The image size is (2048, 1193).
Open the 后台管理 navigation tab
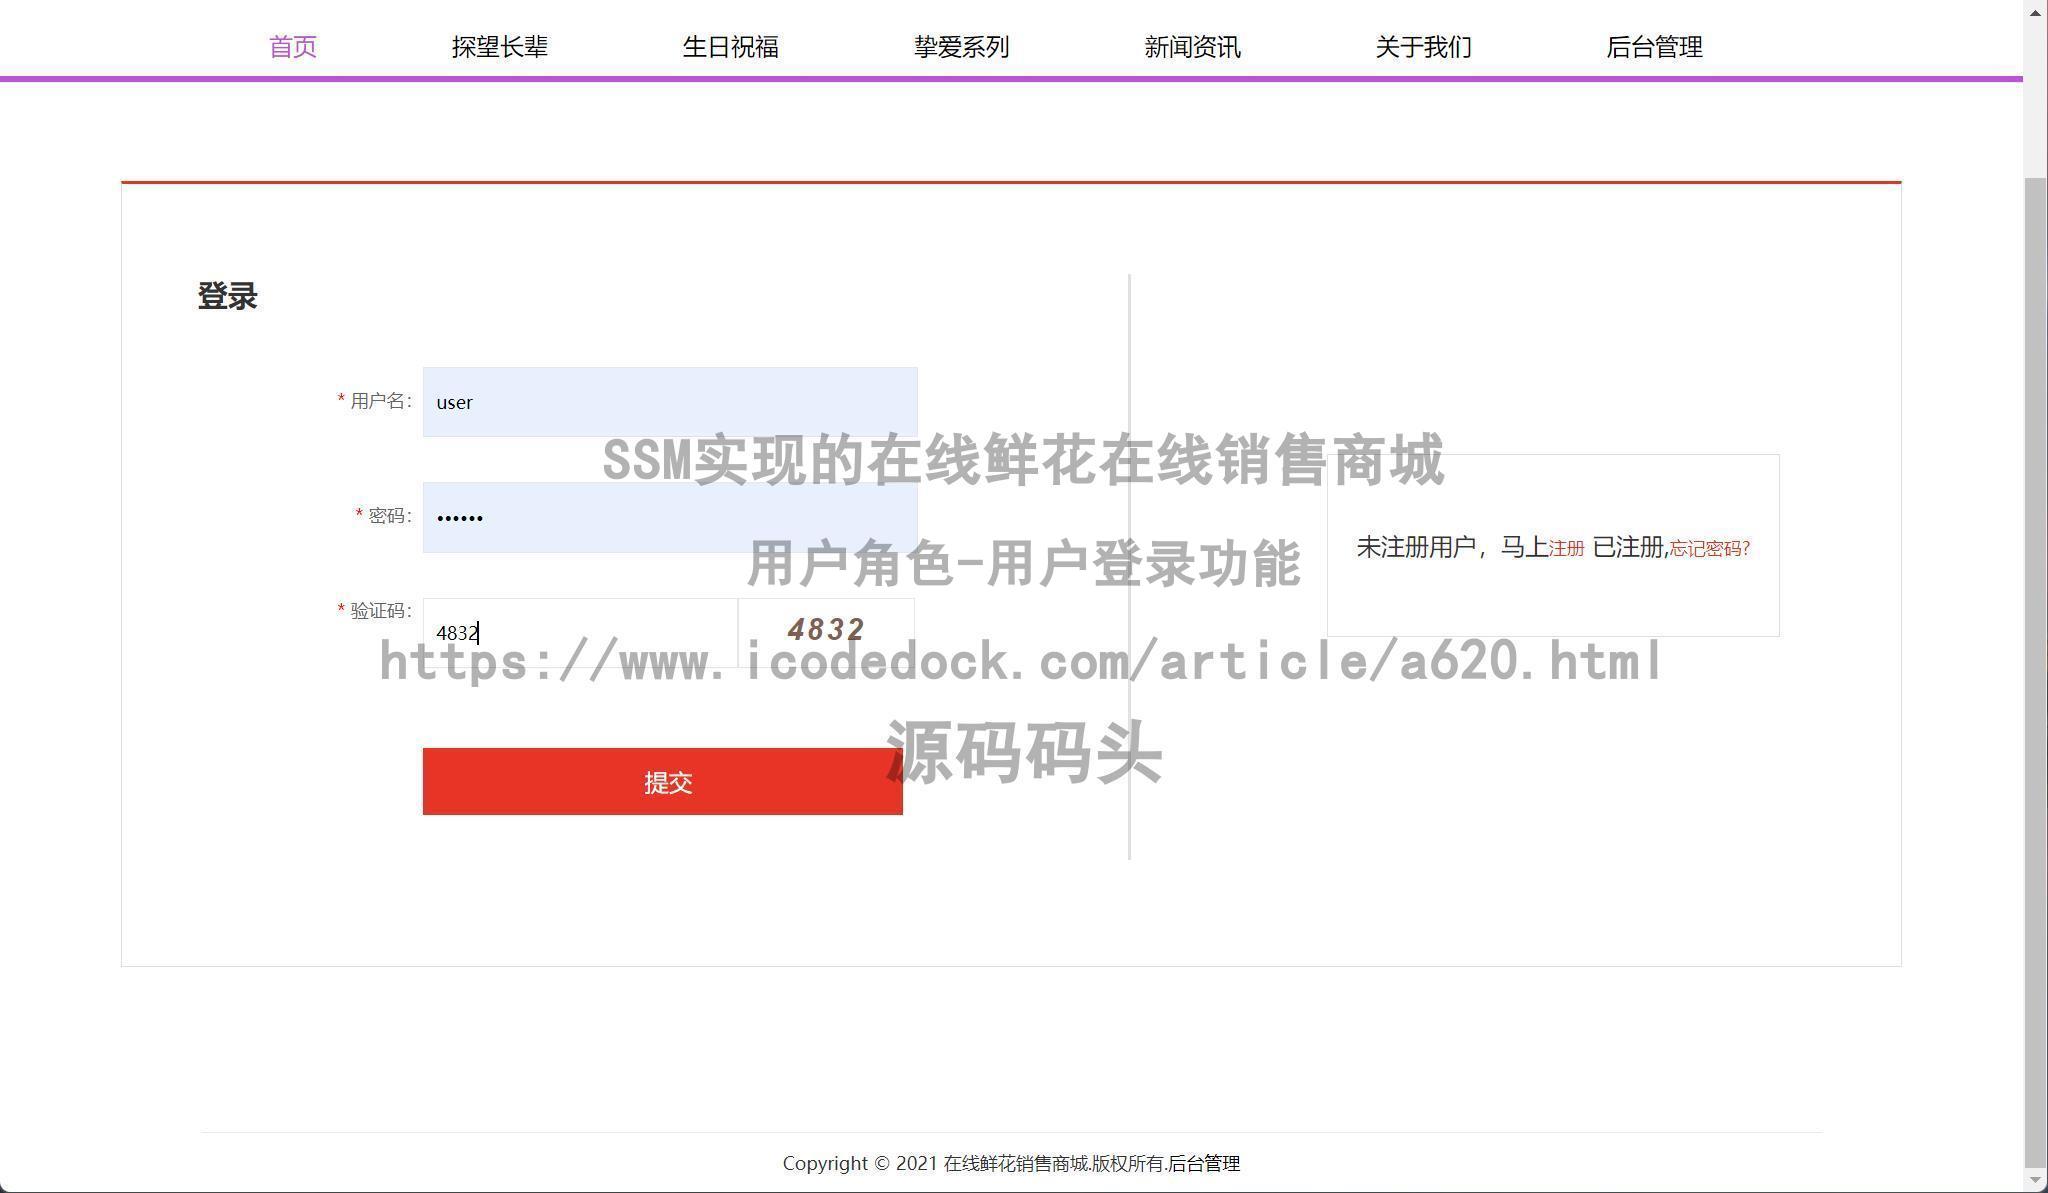coord(1654,46)
